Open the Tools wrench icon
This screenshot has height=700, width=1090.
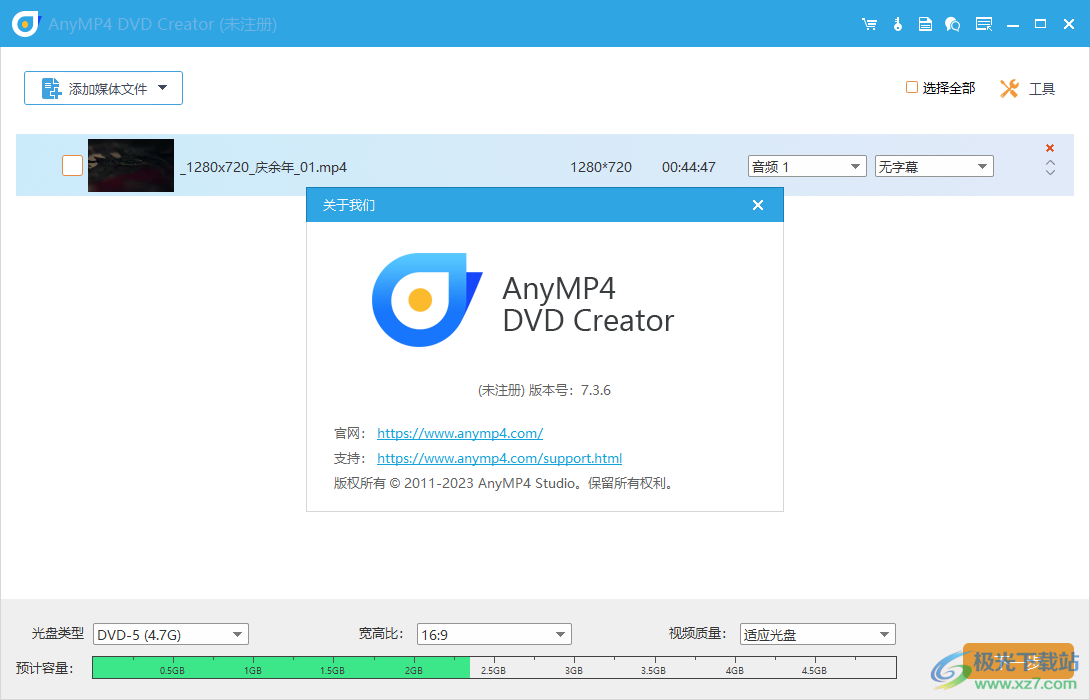[x=1009, y=88]
